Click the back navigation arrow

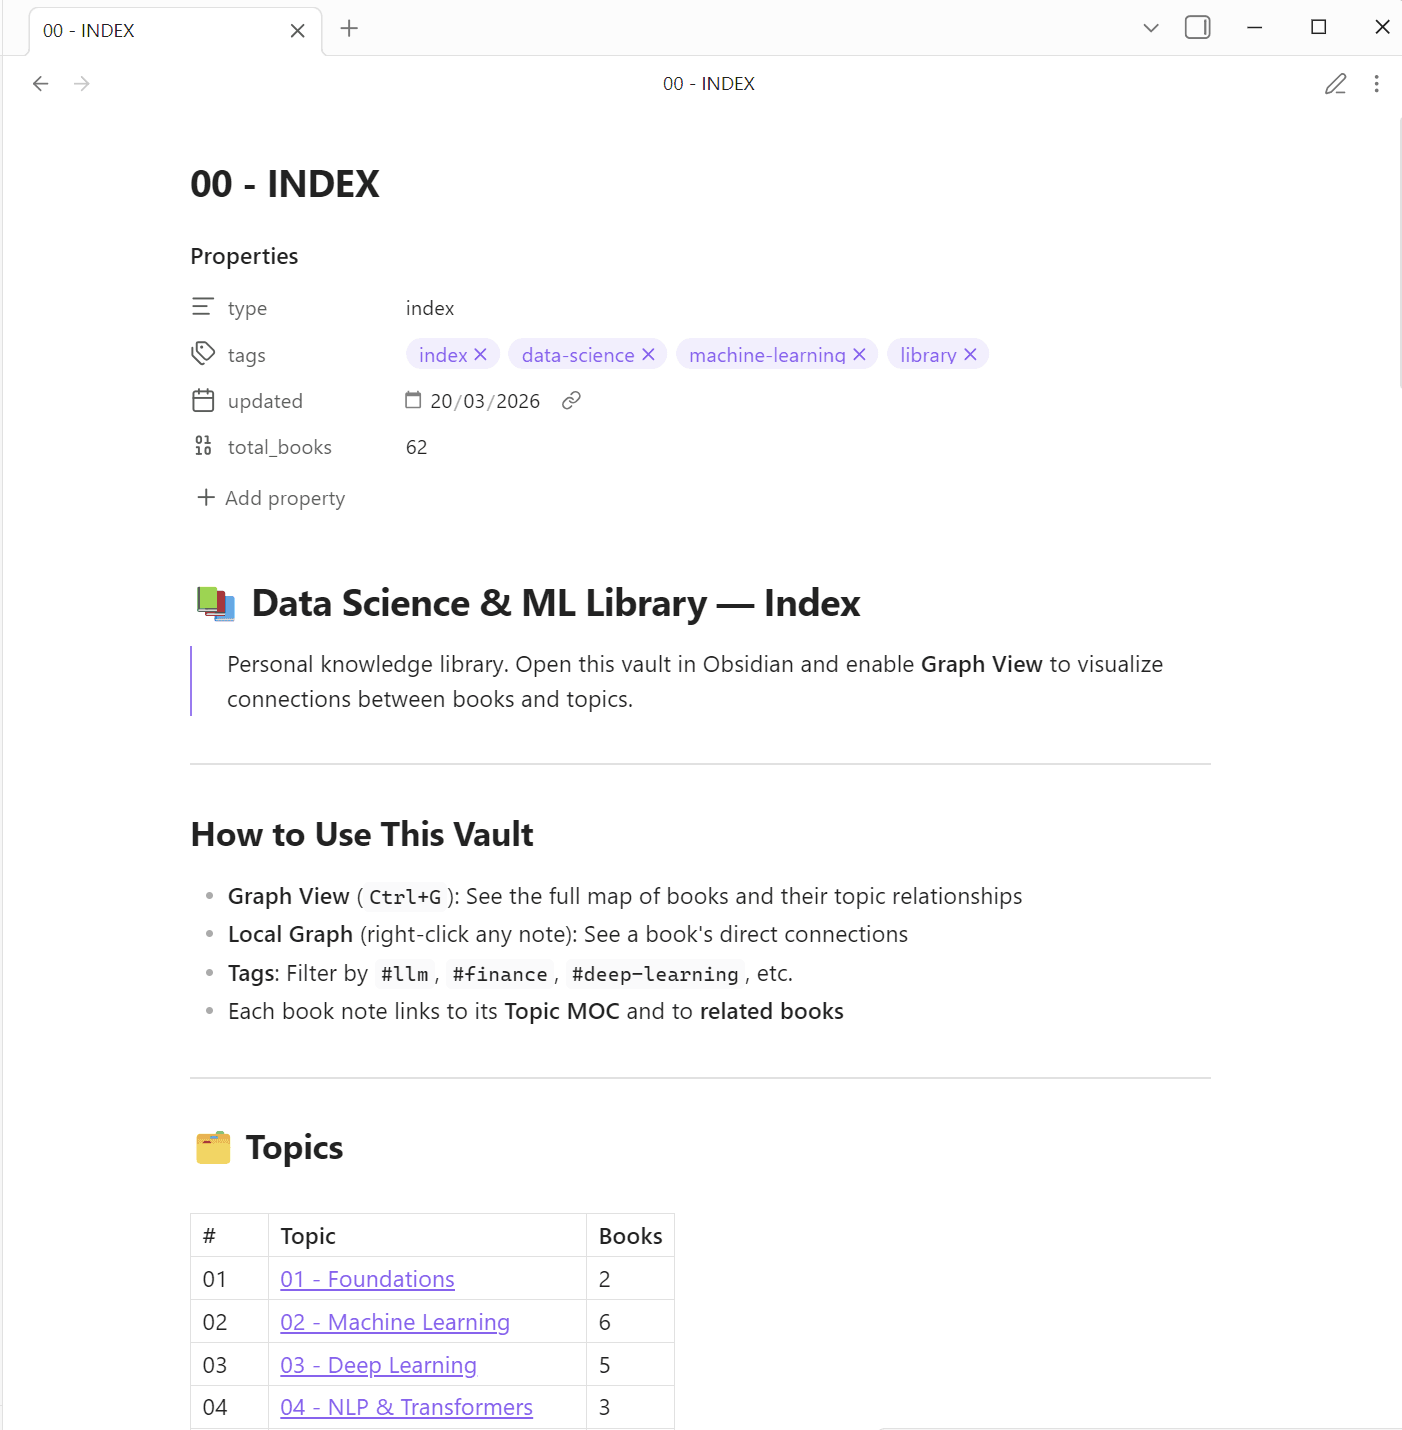pos(40,83)
